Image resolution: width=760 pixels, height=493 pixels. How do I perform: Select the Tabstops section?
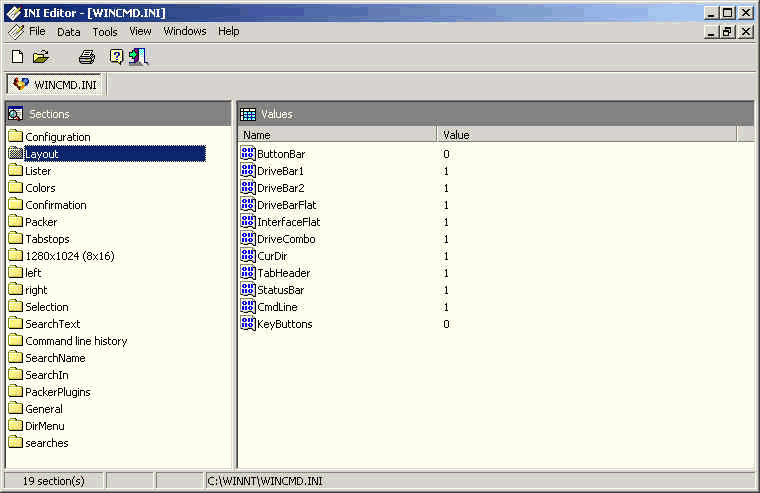(47, 239)
